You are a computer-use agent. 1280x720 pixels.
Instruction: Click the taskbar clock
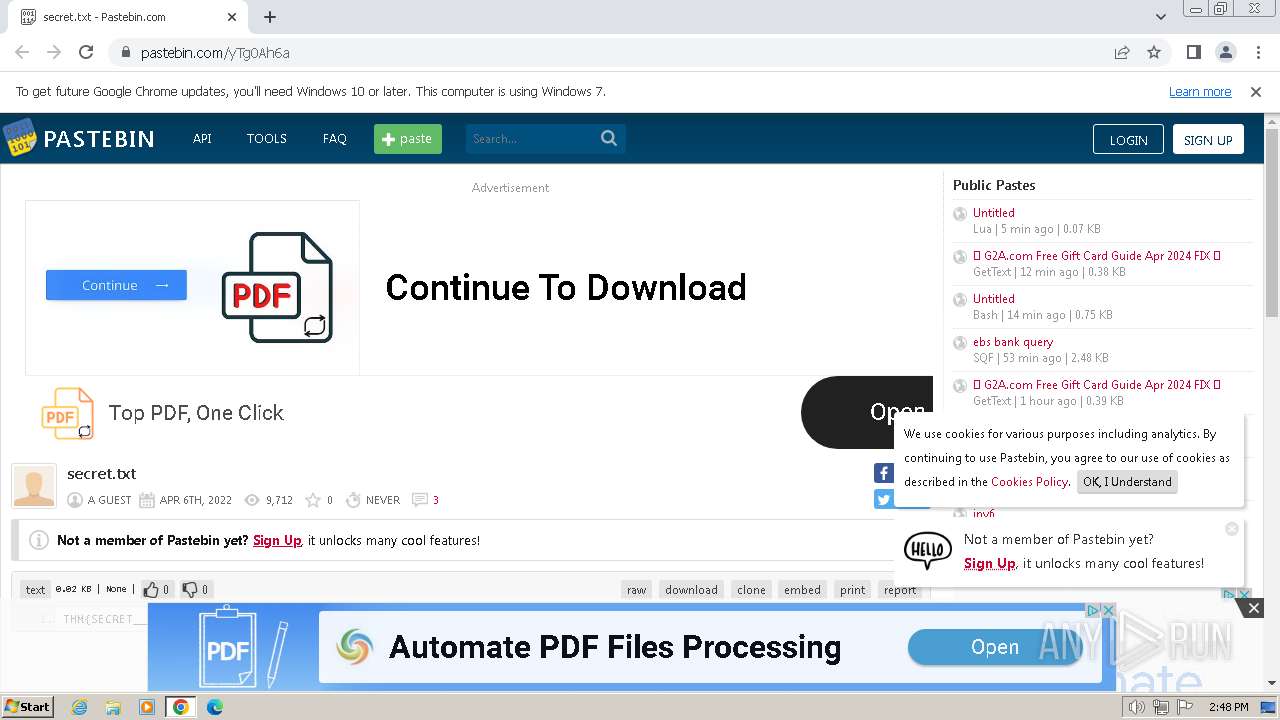coord(1228,707)
